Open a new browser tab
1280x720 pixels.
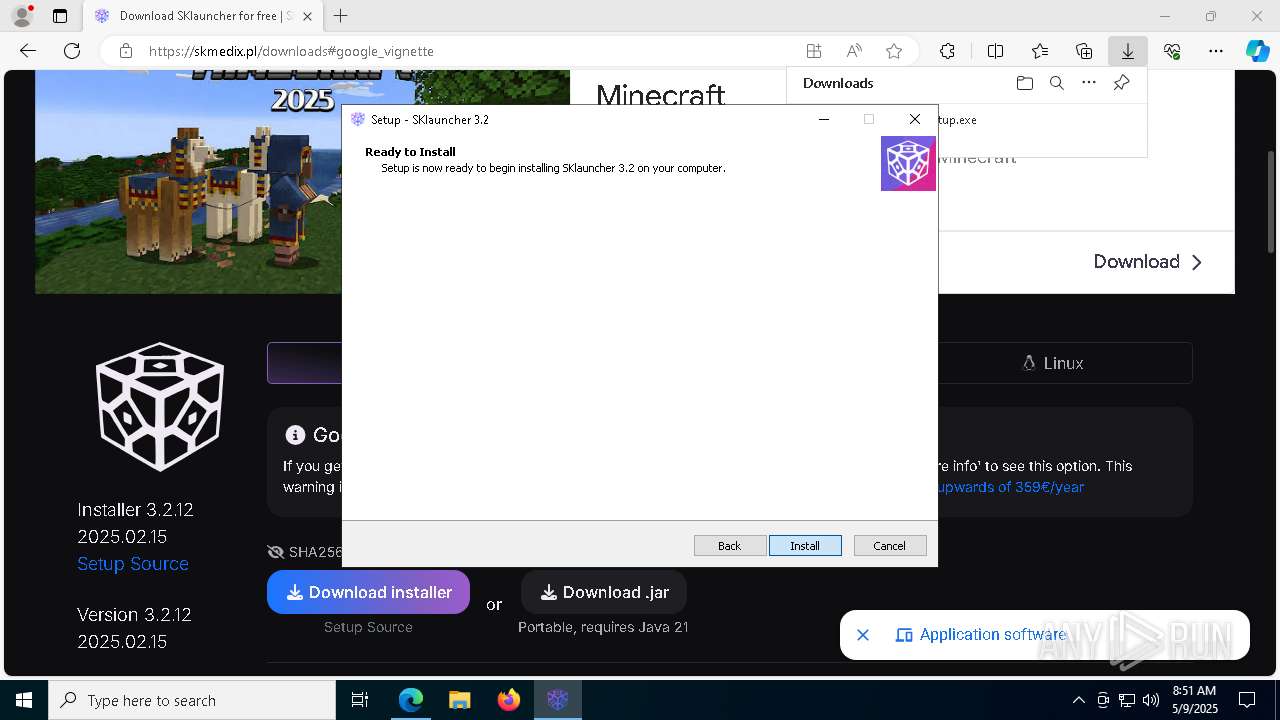click(341, 16)
